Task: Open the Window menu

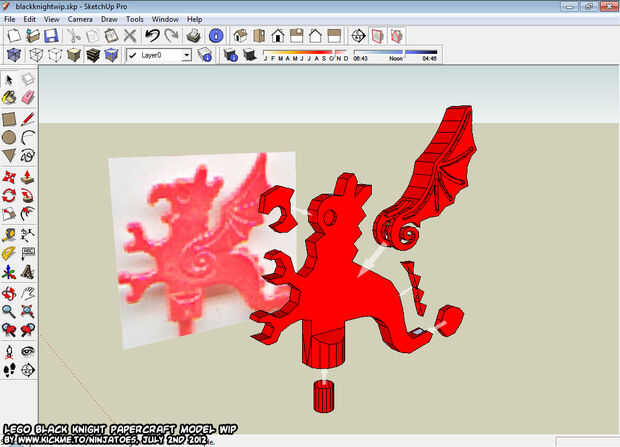Action: coord(165,19)
